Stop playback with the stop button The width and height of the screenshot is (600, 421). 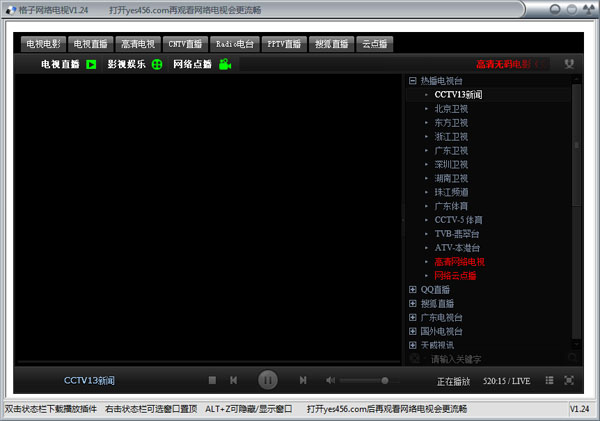212,380
